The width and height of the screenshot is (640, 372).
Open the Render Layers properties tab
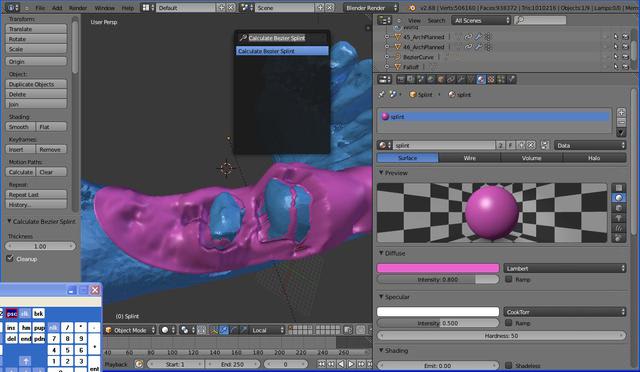click(411, 79)
